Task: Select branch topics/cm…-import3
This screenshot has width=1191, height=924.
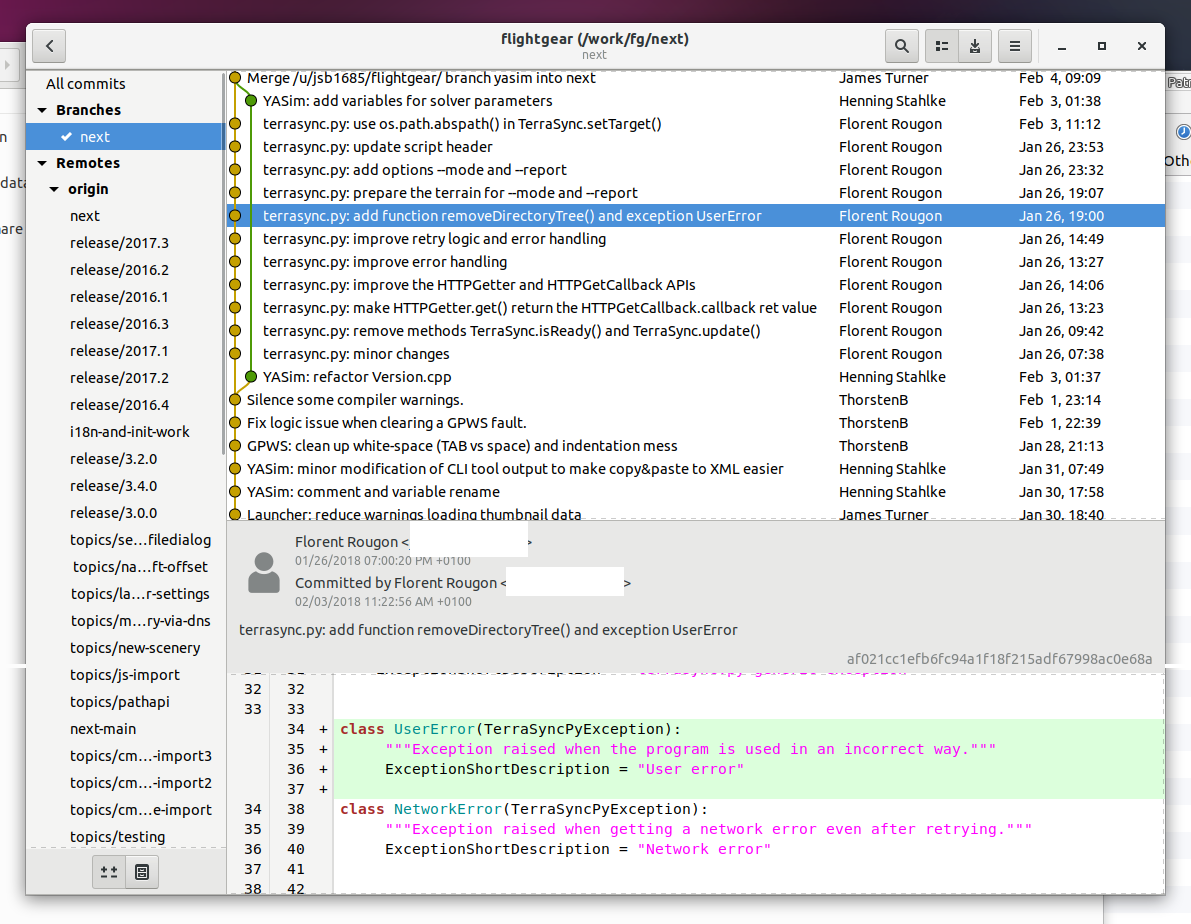Action: click(x=126, y=756)
